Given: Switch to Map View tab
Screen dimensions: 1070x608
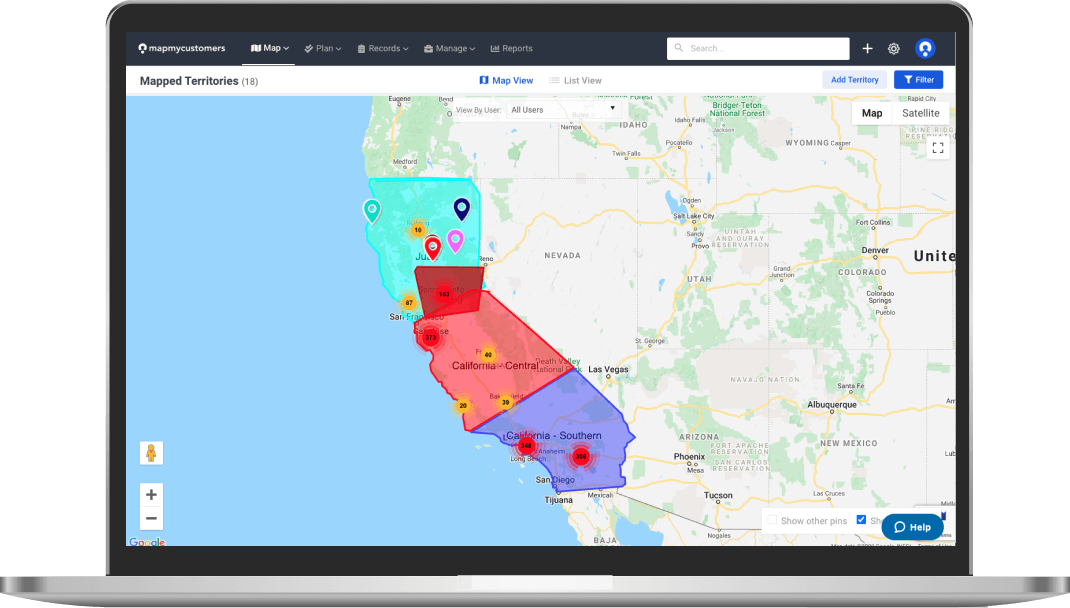Looking at the screenshot, I should 506,81.
